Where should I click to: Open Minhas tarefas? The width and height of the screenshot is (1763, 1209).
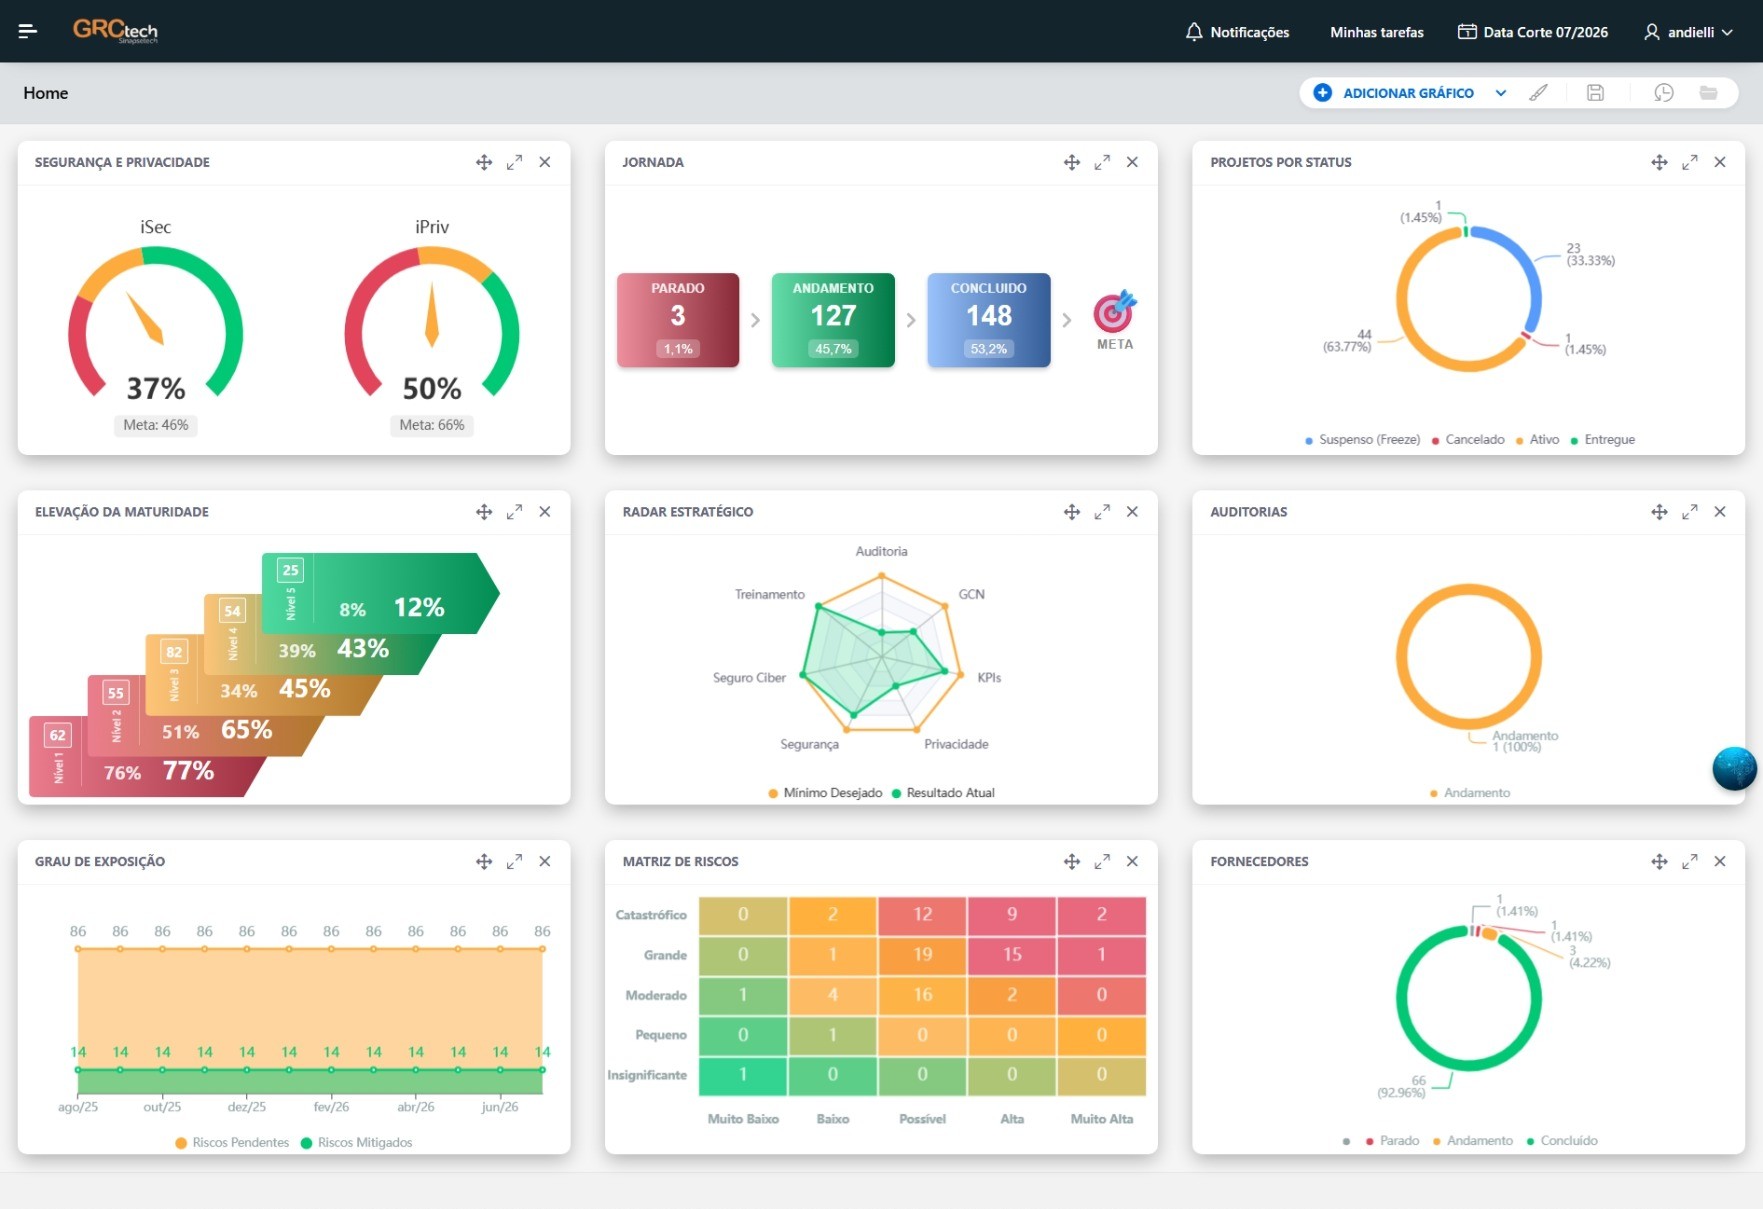point(1376,32)
